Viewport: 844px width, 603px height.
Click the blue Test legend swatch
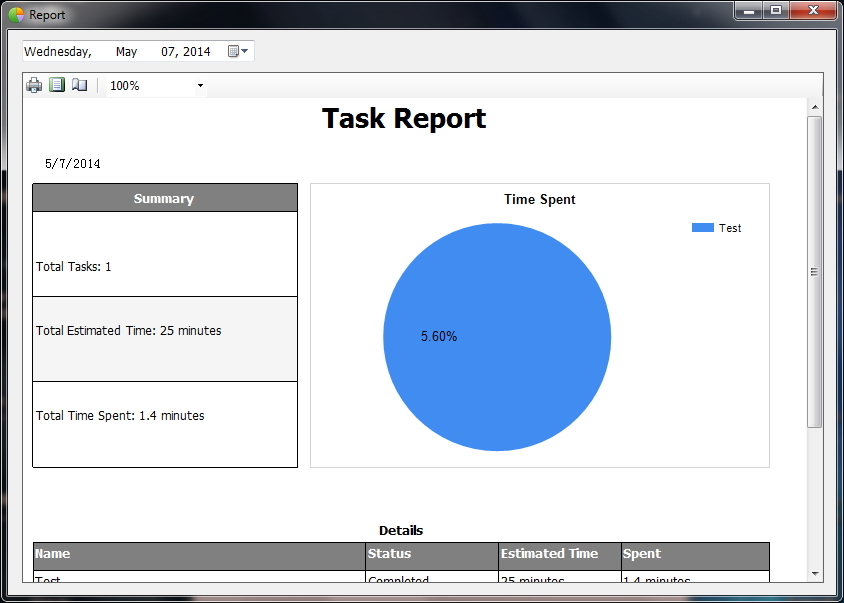coord(702,228)
